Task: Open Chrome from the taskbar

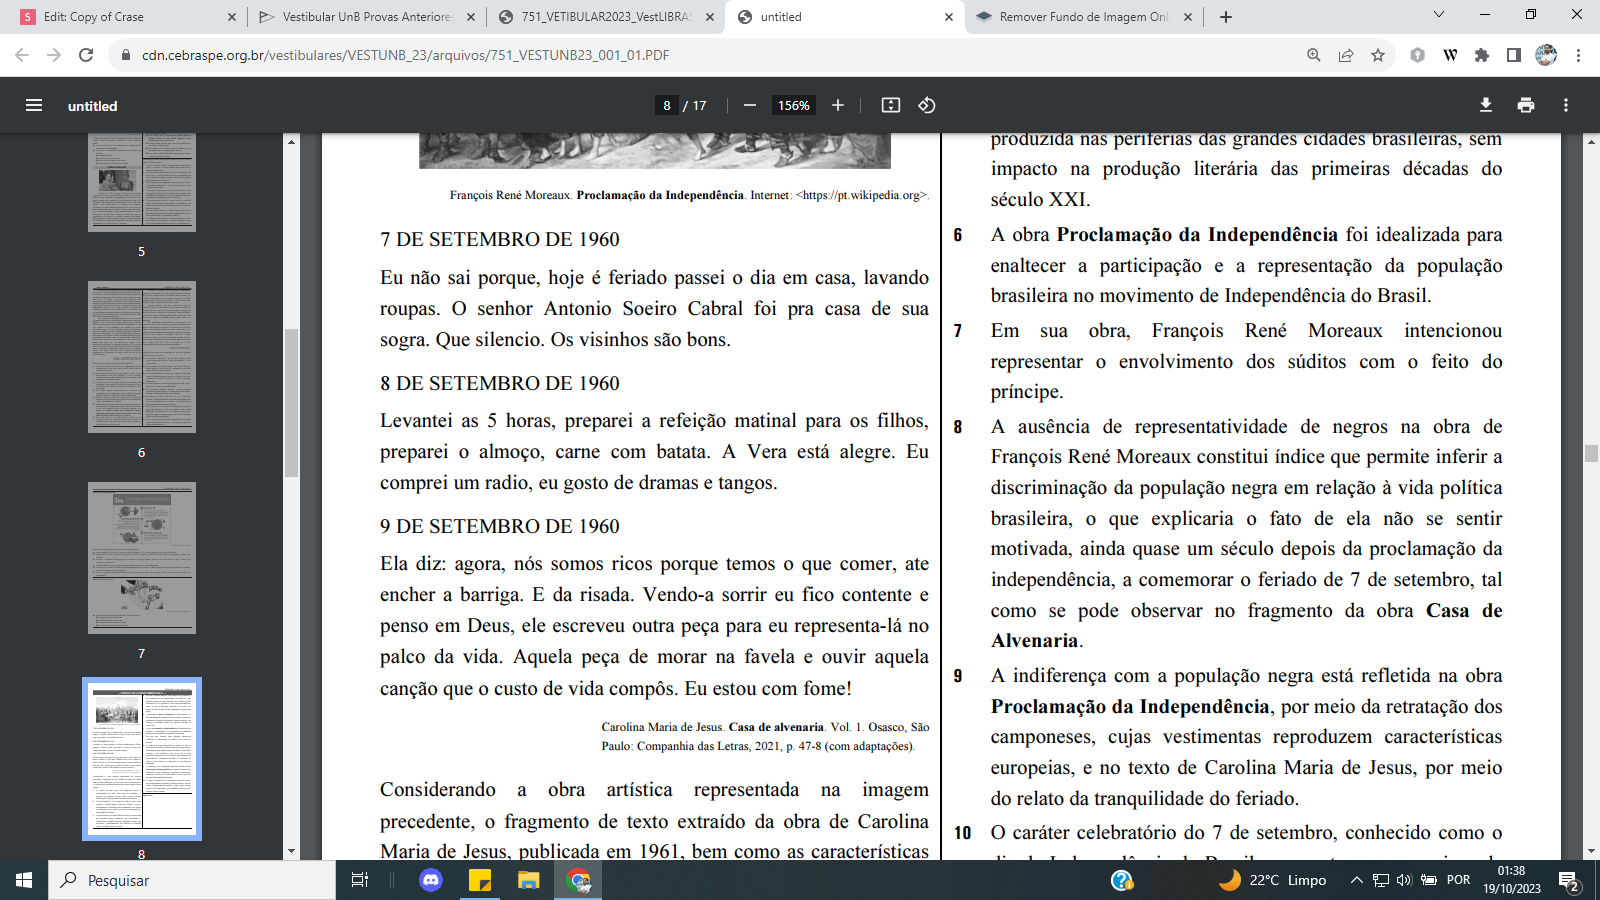Action: pyautogui.click(x=579, y=880)
